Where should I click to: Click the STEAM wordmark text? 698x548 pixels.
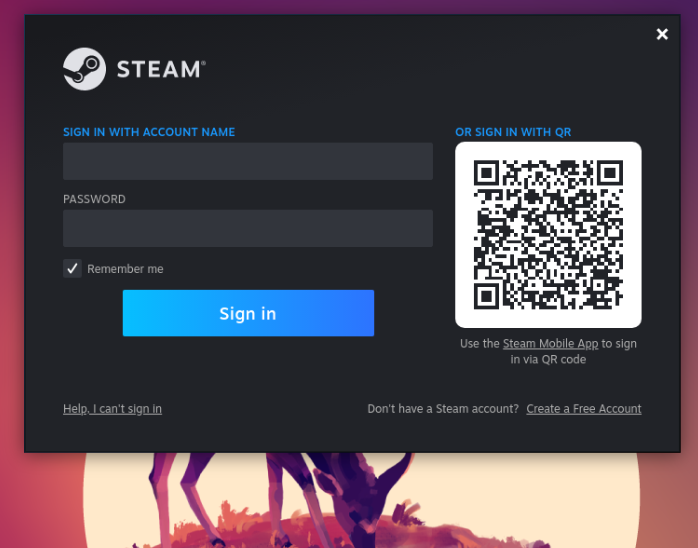pos(161,69)
